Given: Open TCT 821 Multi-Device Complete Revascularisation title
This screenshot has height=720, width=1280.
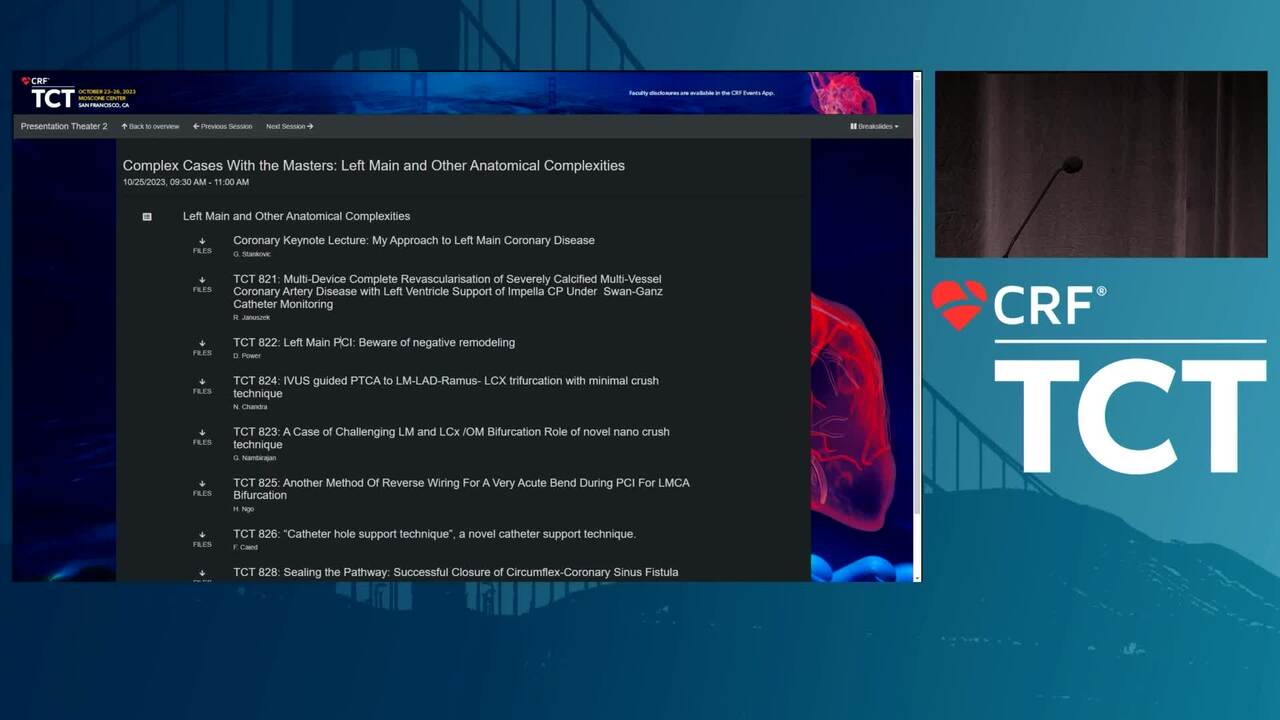Looking at the screenshot, I should (x=448, y=291).
